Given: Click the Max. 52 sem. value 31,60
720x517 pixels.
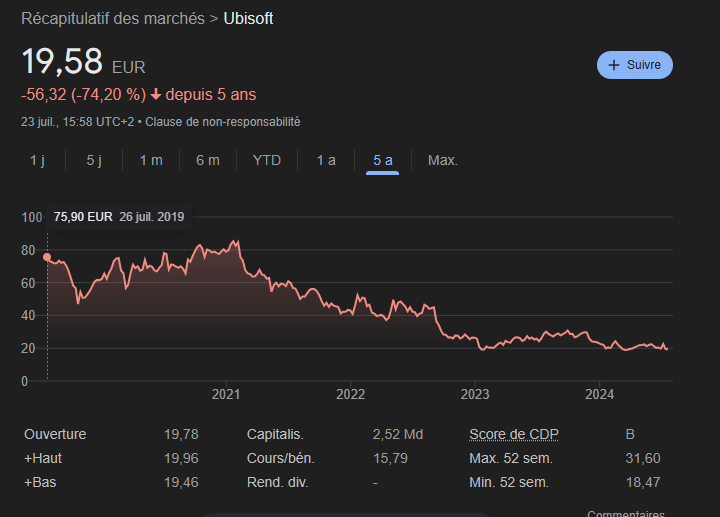Looking at the screenshot, I should (643, 458).
